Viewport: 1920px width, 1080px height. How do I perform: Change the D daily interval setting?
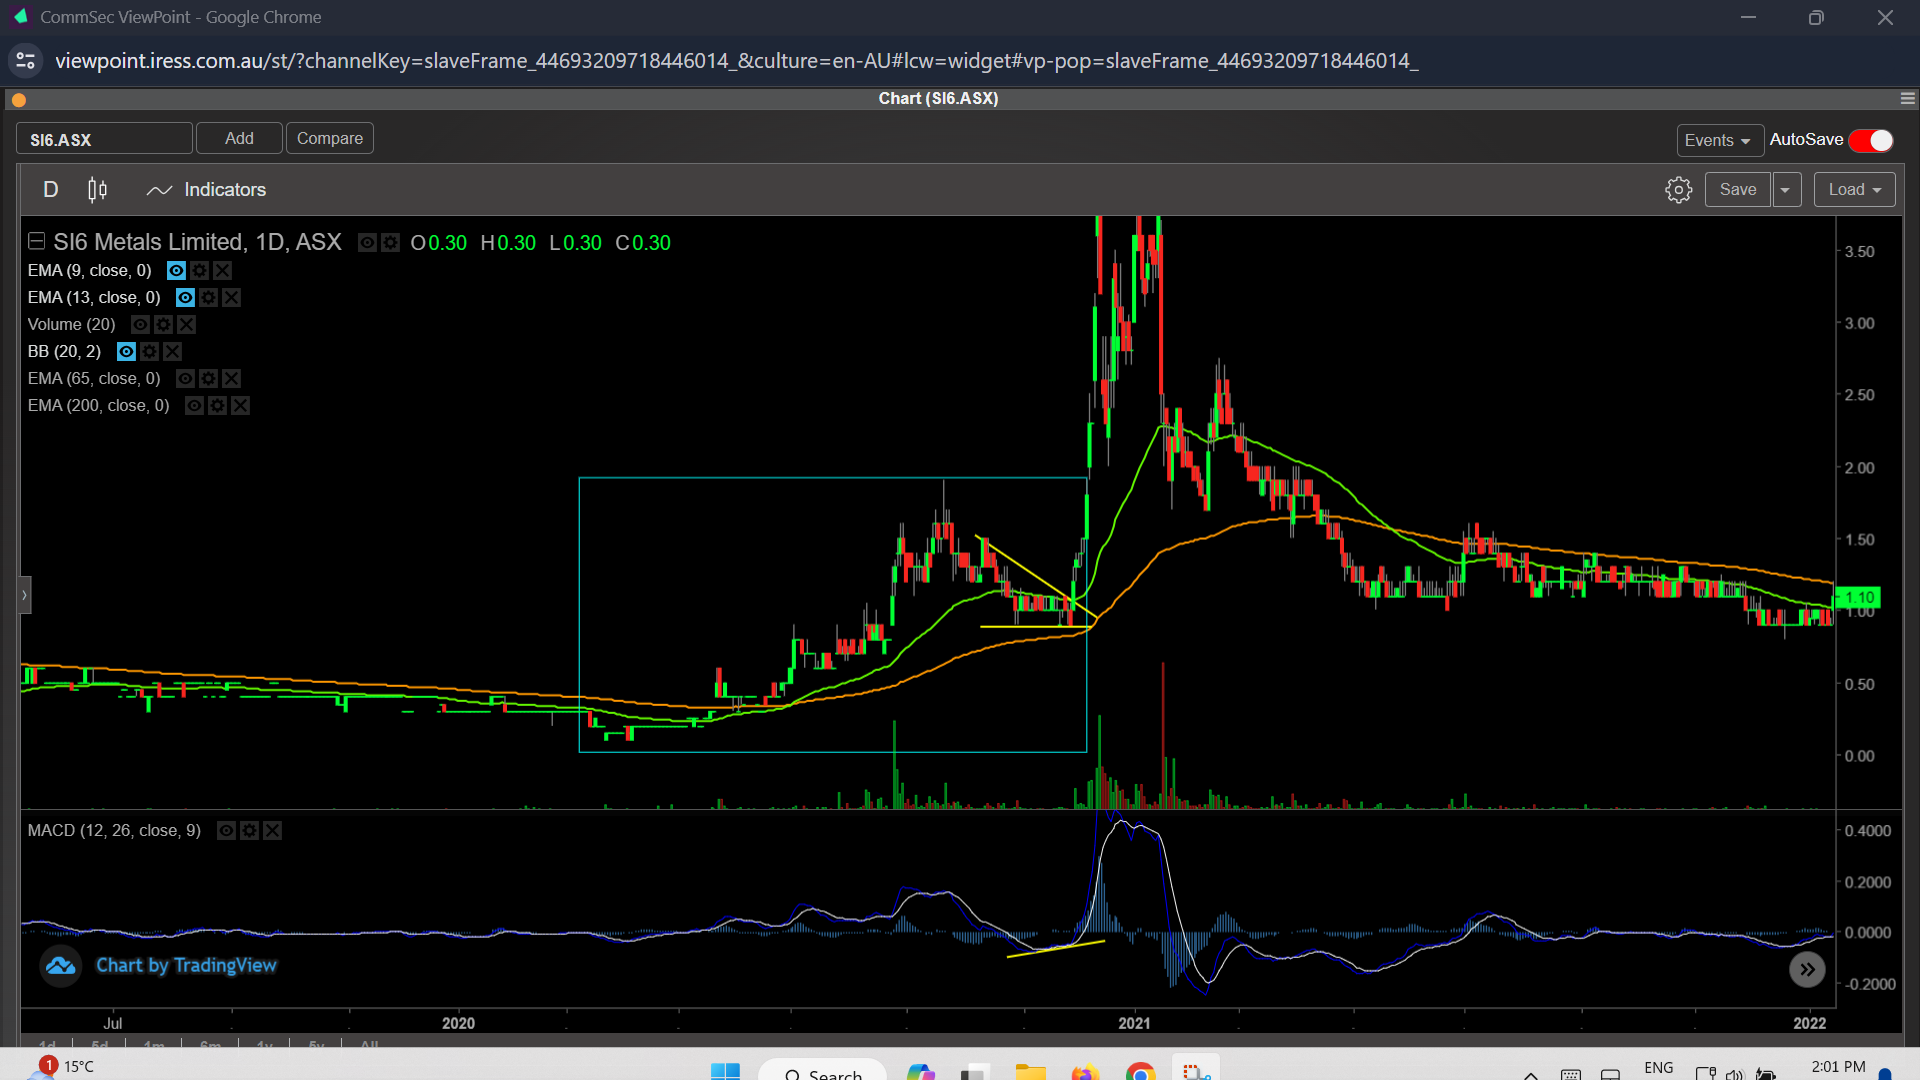coord(51,190)
